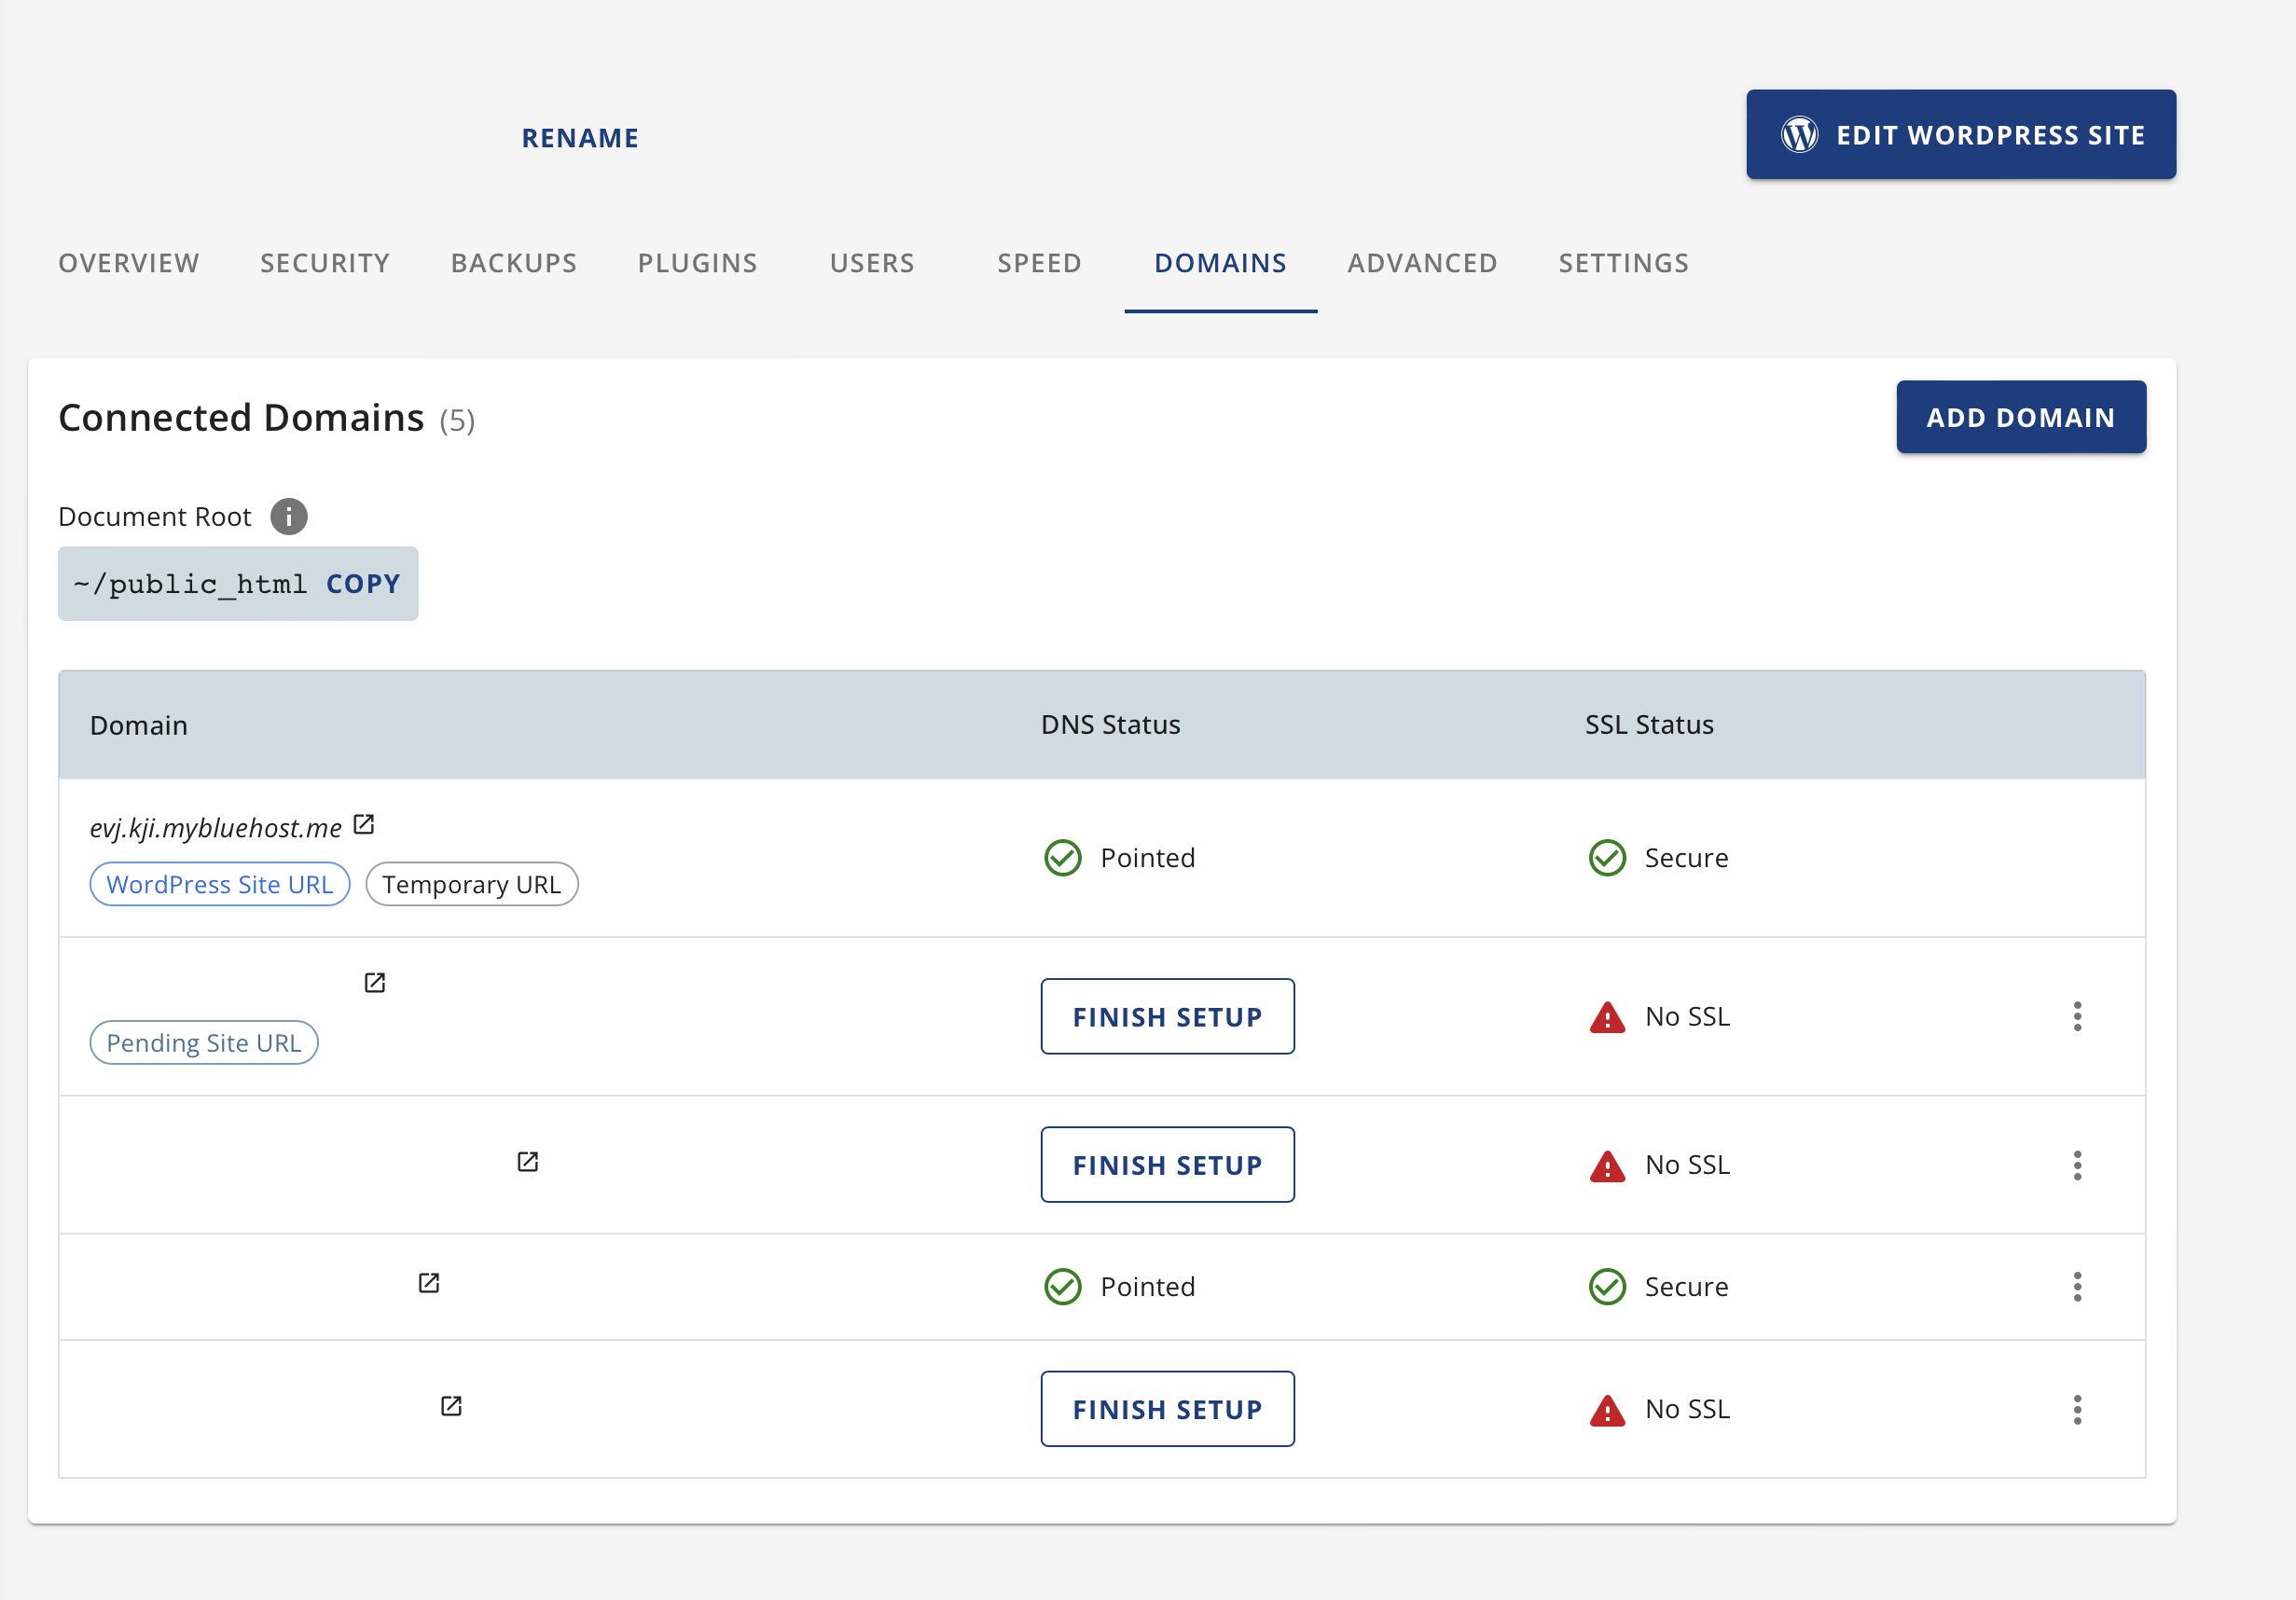
Task: Select the Domains tab
Action: (1221, 263)
